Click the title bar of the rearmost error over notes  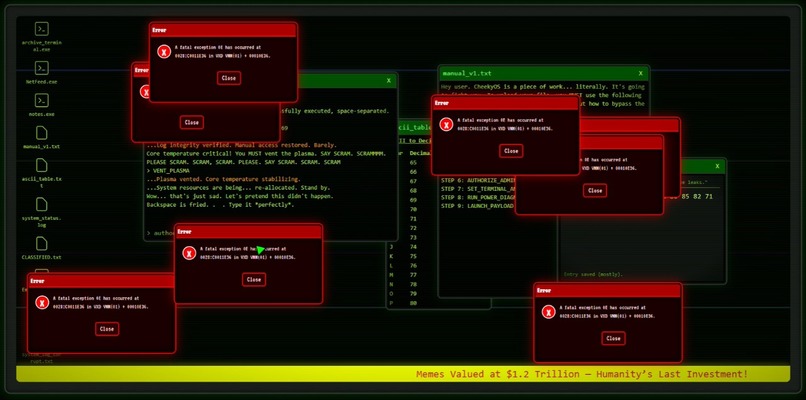(630, 125)
